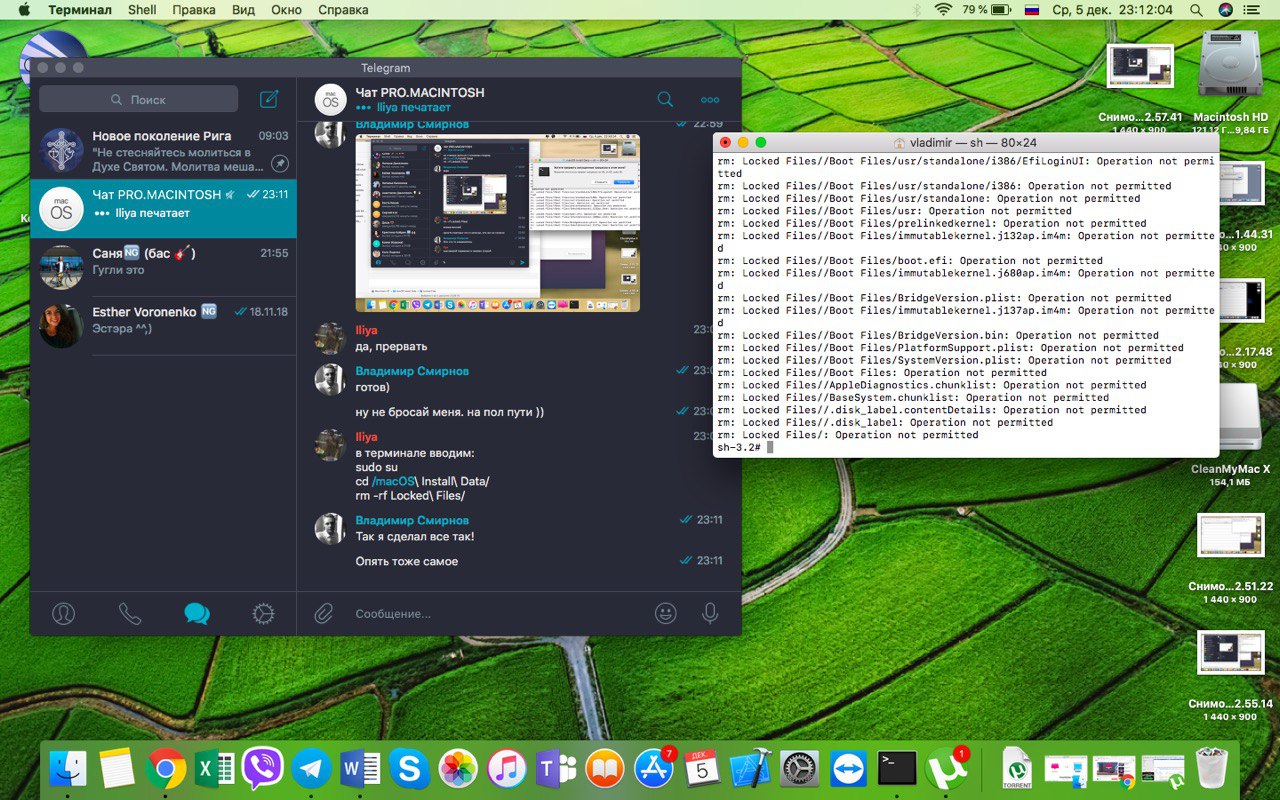Open the Telegram Chats tab
Screen dimensions: 1280x800
197,613
